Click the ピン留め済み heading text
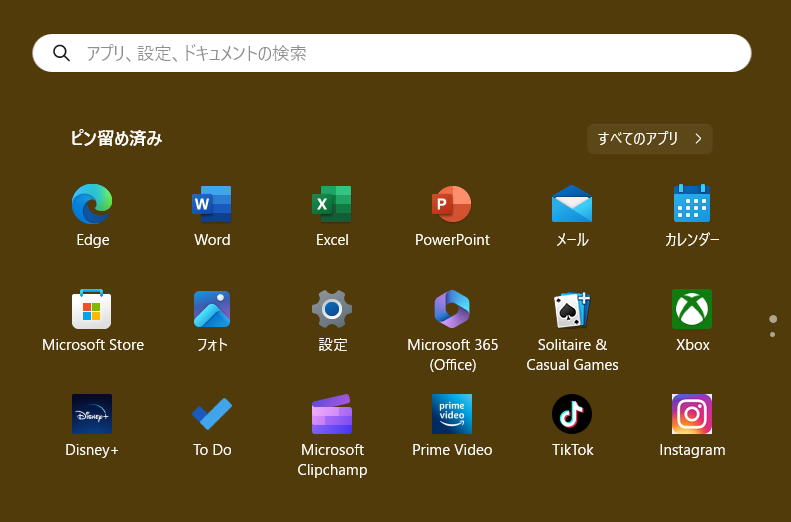 pos(117,139)
